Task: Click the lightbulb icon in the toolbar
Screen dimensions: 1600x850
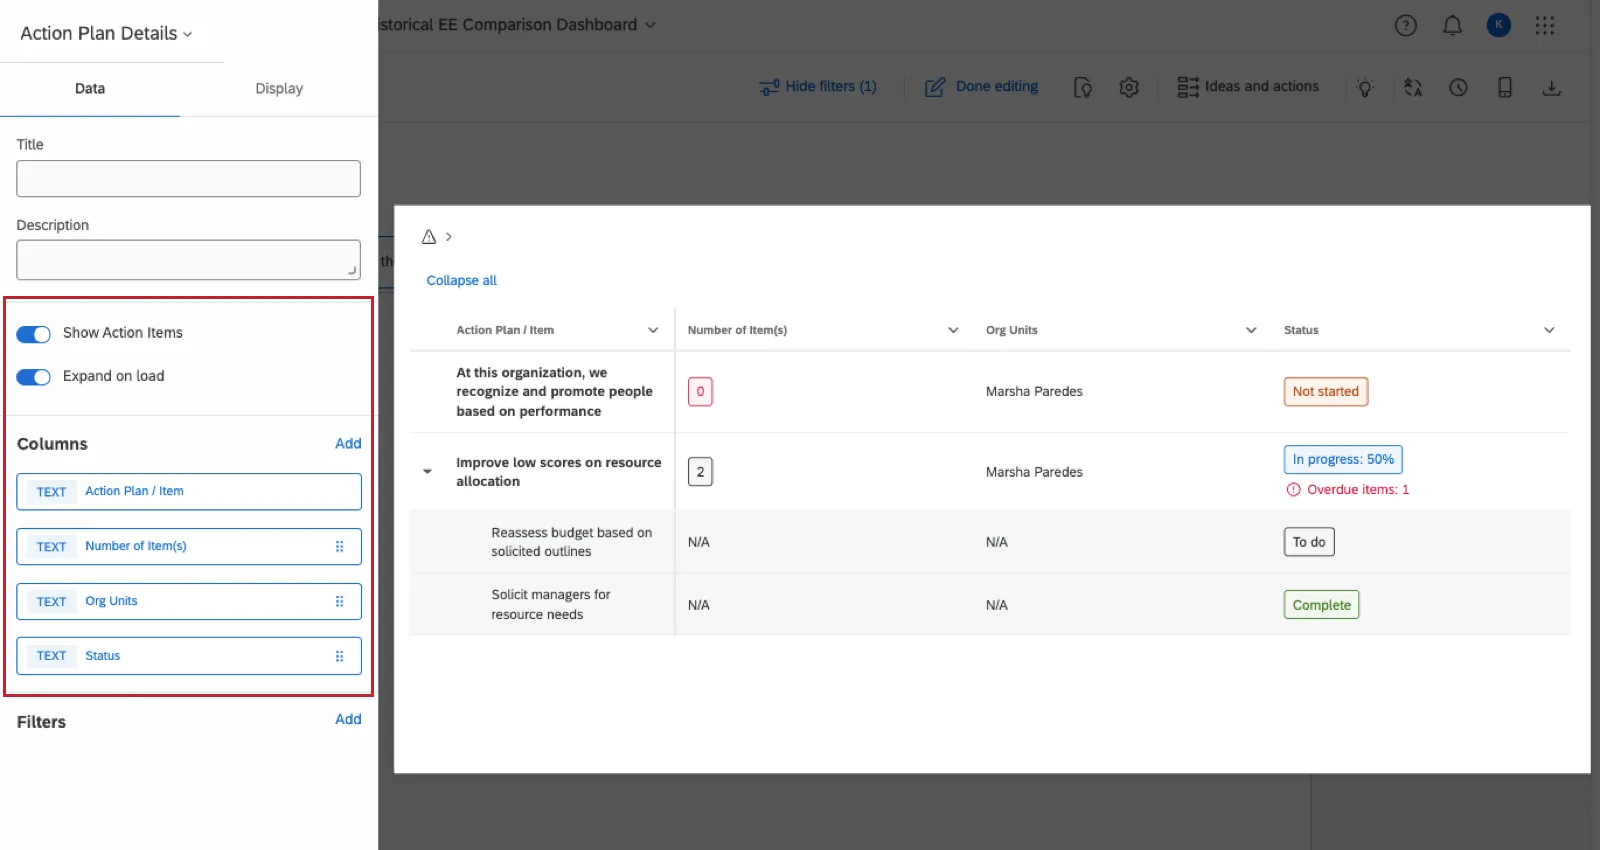Action: click(1365, 88)
